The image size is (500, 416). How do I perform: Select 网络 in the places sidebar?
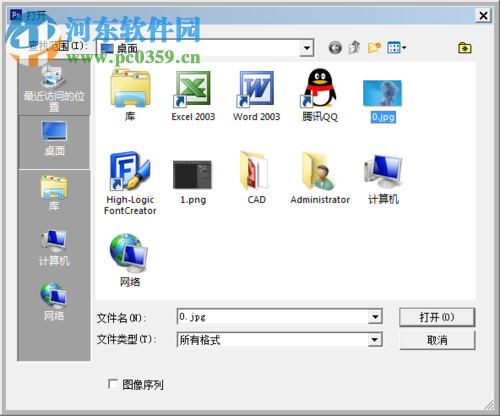(x=54, y=302)
